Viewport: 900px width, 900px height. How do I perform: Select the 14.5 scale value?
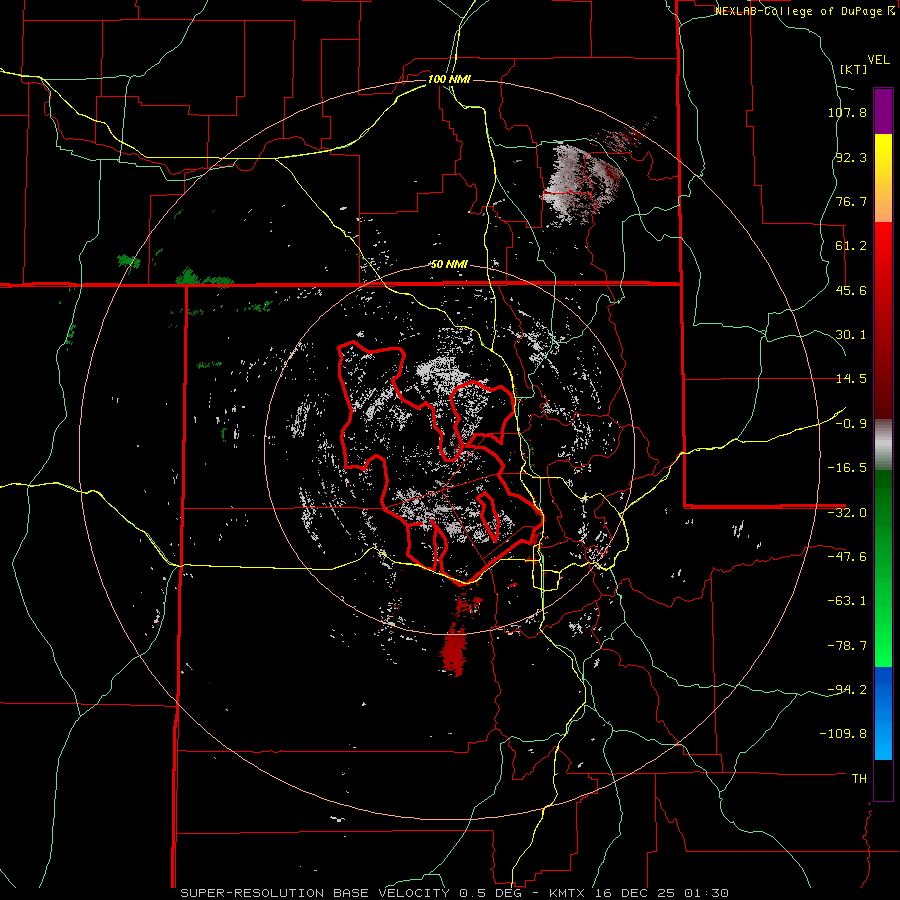click(x=851, y=379)
